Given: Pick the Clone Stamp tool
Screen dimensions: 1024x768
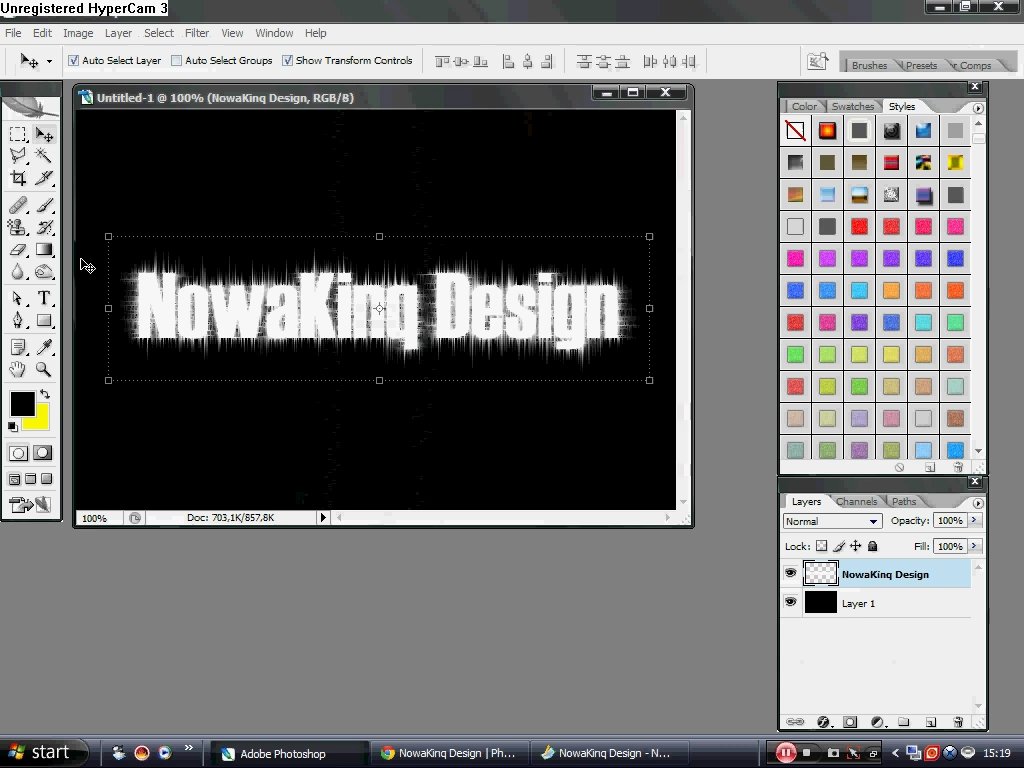Looking at the screenshot, I should (x=18, y=227).
